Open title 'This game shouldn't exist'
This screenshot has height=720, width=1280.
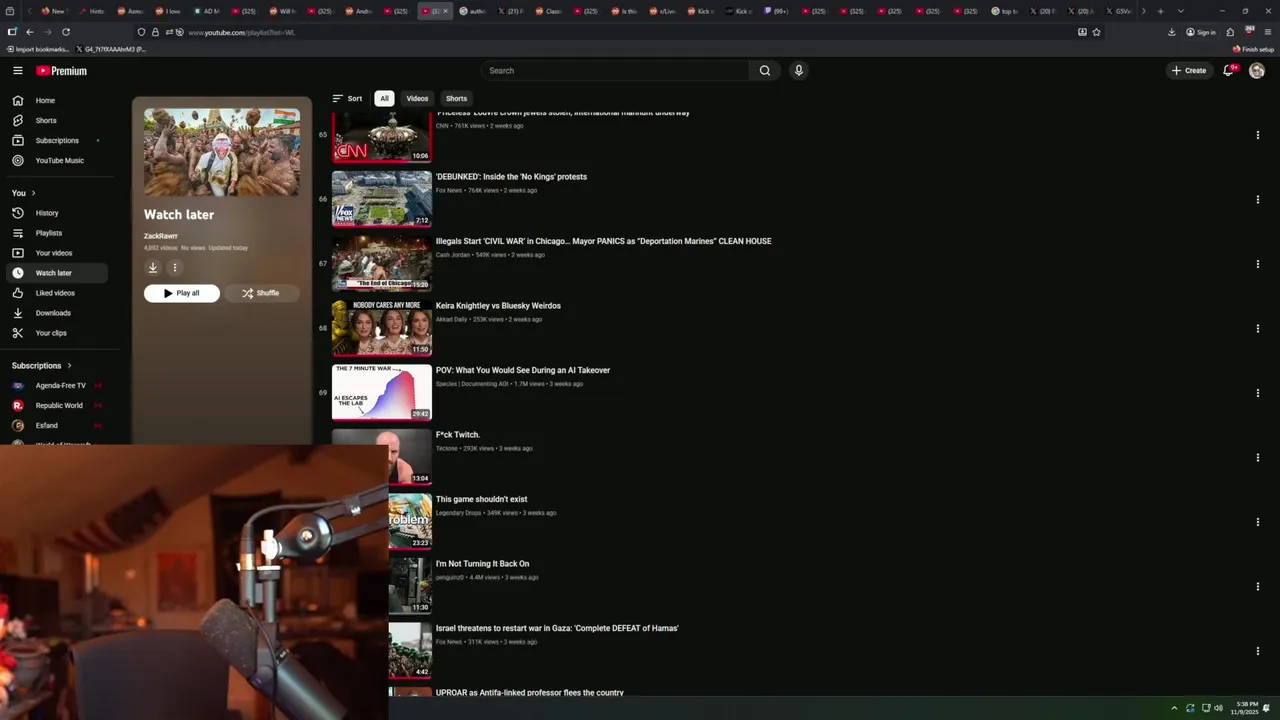pyautogui.click(x=482, y=499)
